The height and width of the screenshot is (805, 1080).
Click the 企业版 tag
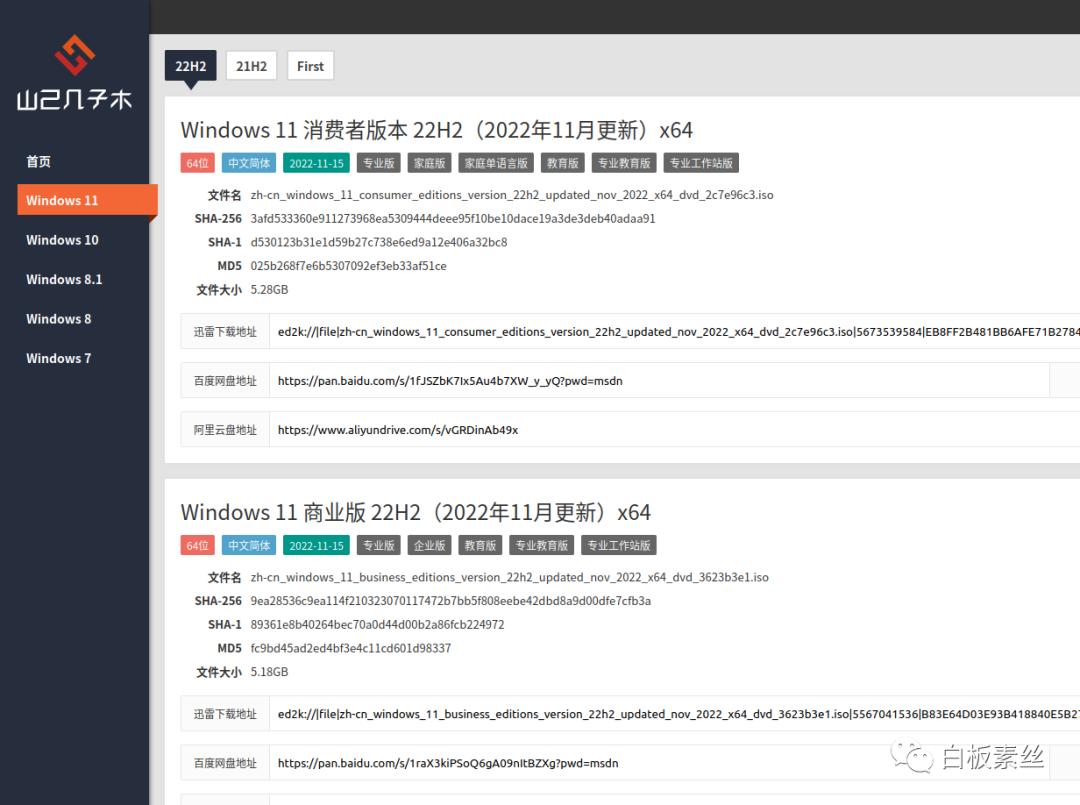point(430,545)
